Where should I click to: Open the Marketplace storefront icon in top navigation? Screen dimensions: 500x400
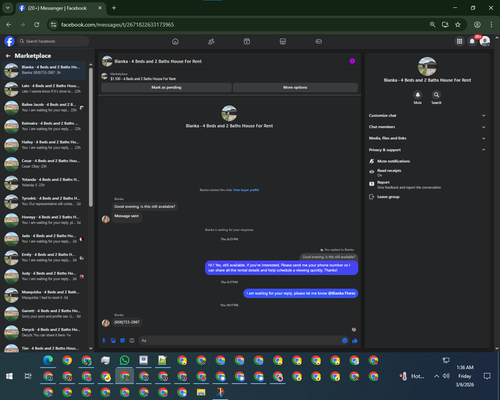coord(283,41)
